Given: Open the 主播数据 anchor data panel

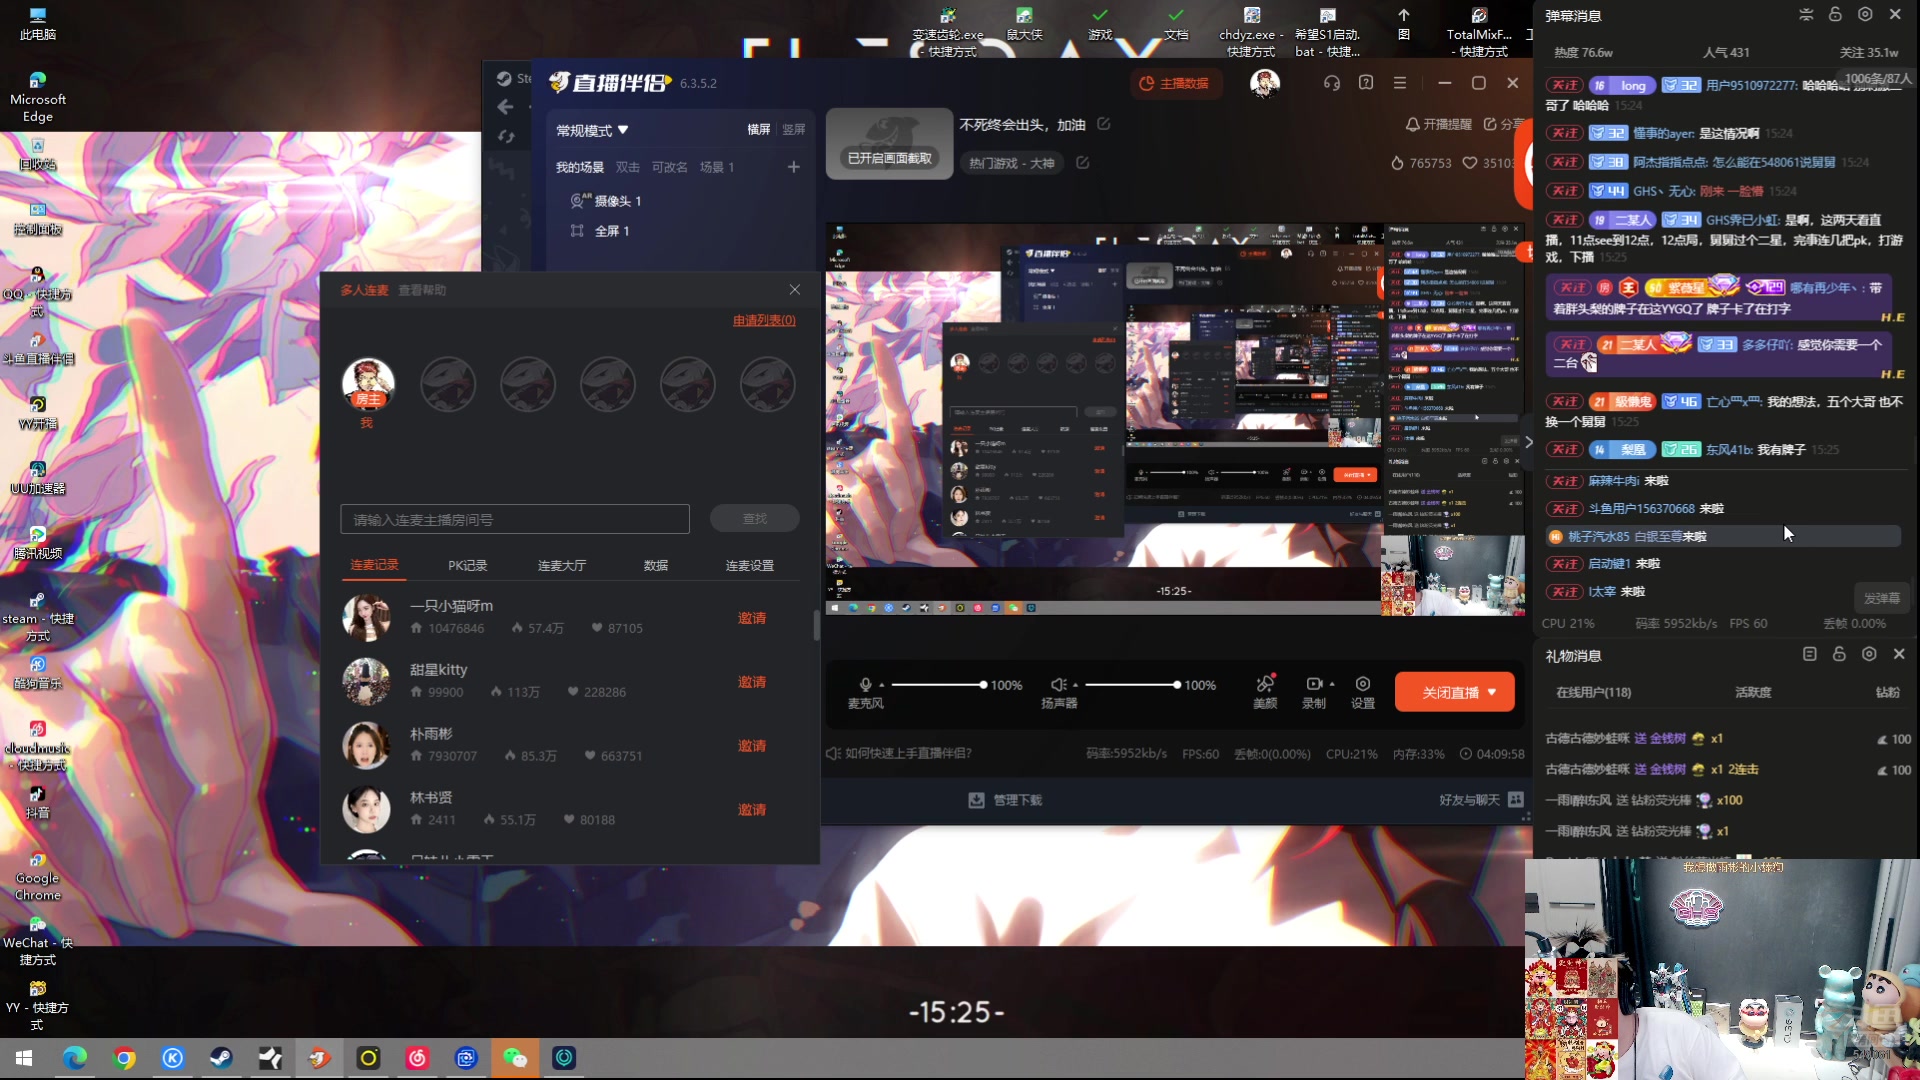Looking at the screenshot, I should (x=1174, y=83).
